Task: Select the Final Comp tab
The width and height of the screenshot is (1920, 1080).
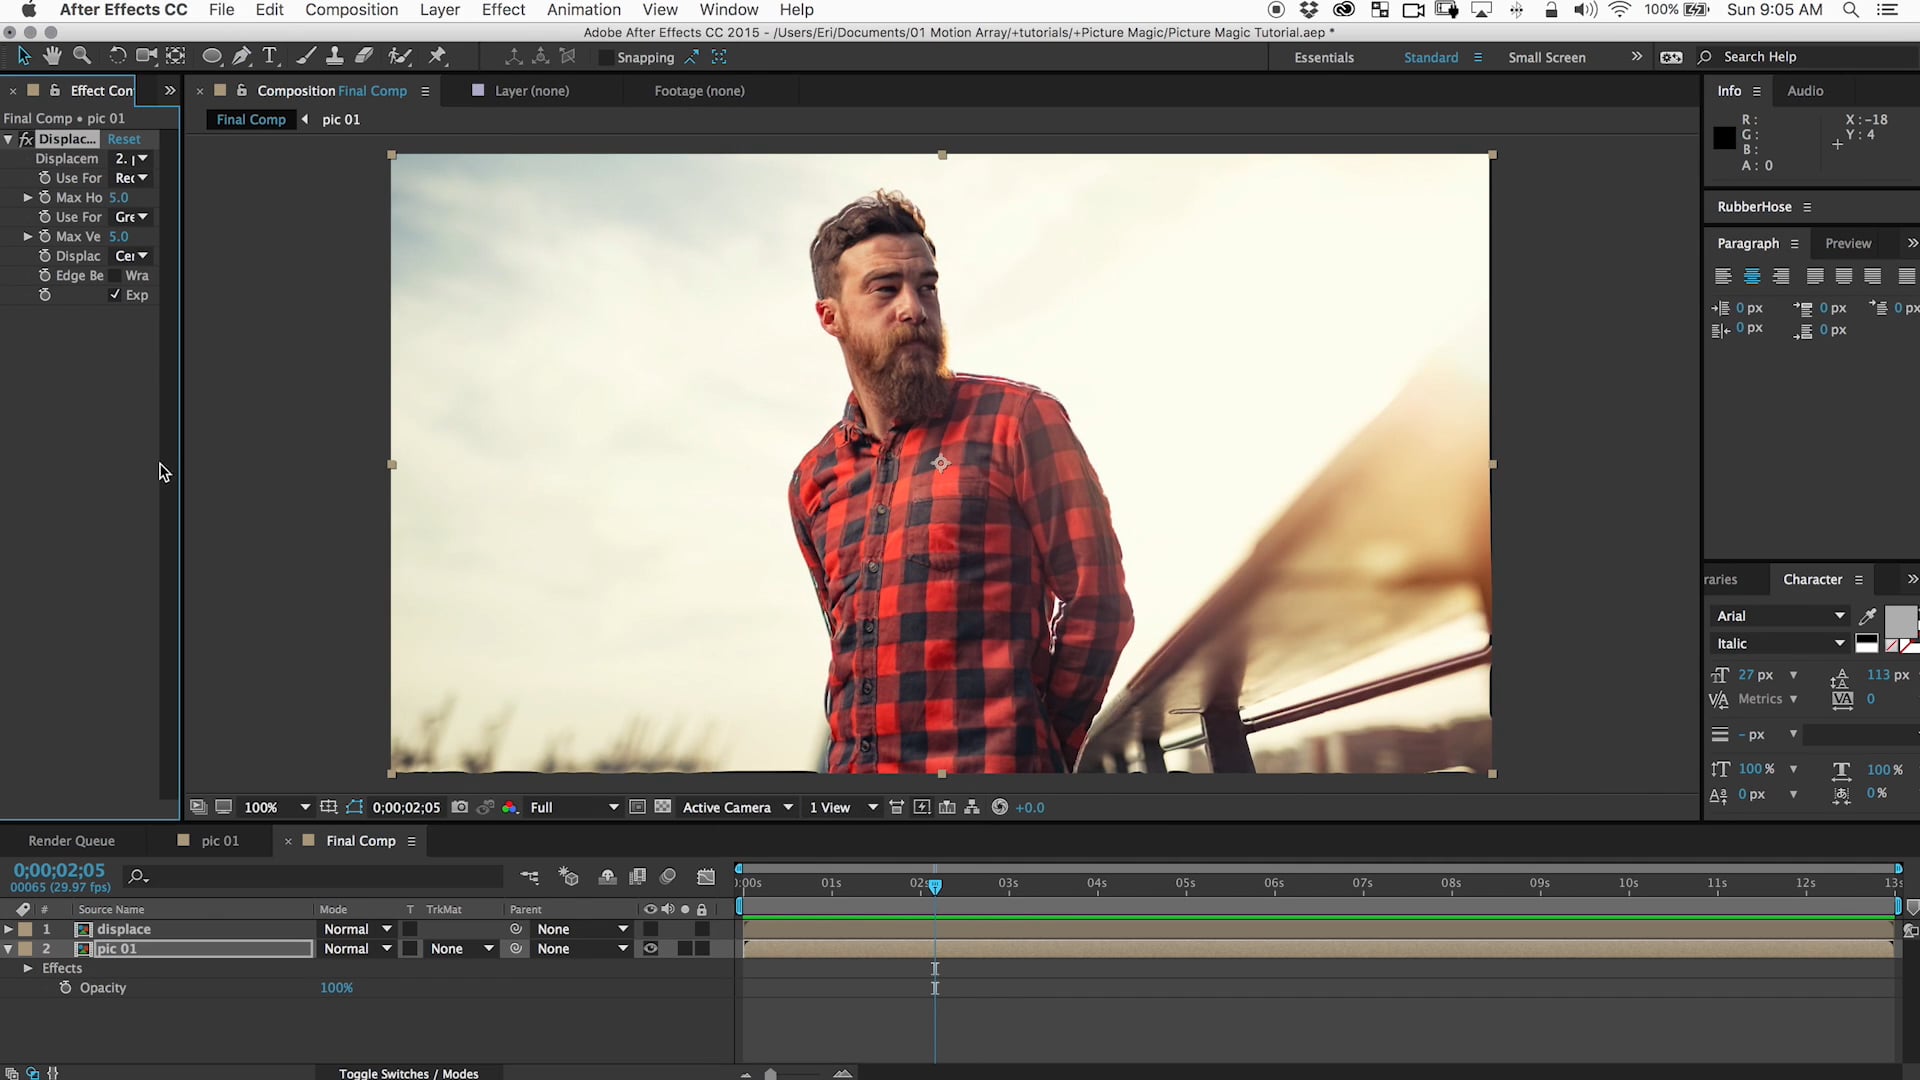Action: (x=360, y=840)
